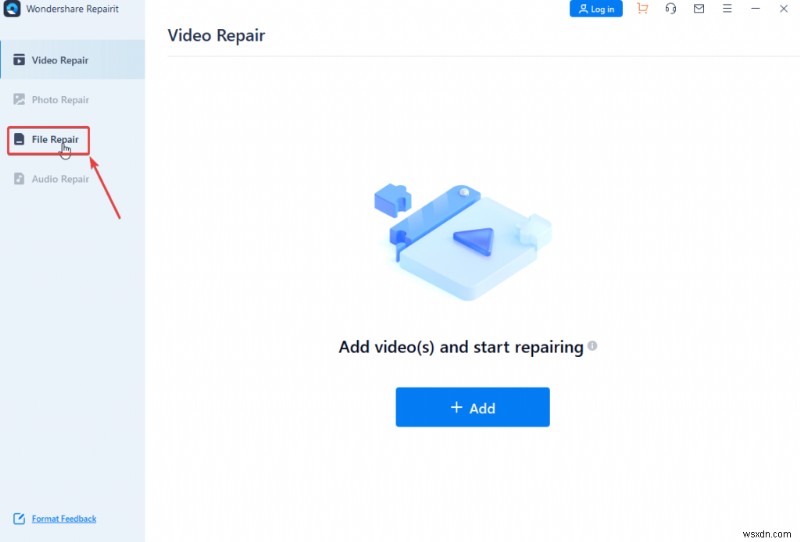
Task: Open the Format Feedback link
Action: tap(64, 519)
